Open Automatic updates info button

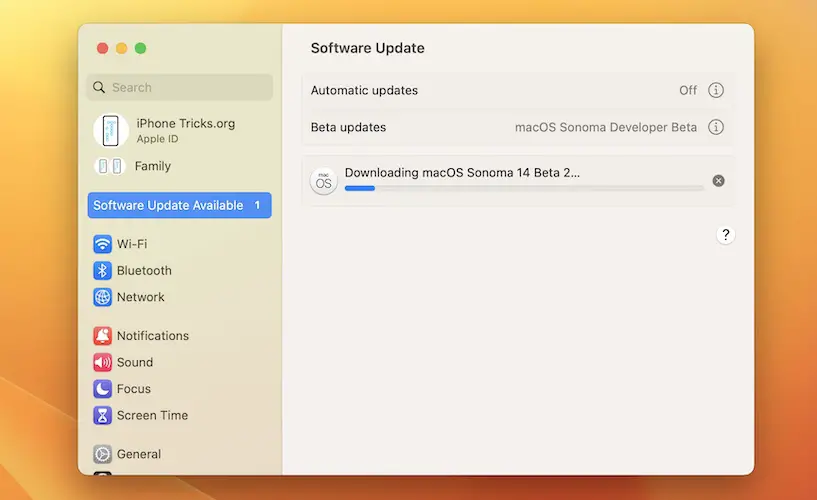pos(716,90)
